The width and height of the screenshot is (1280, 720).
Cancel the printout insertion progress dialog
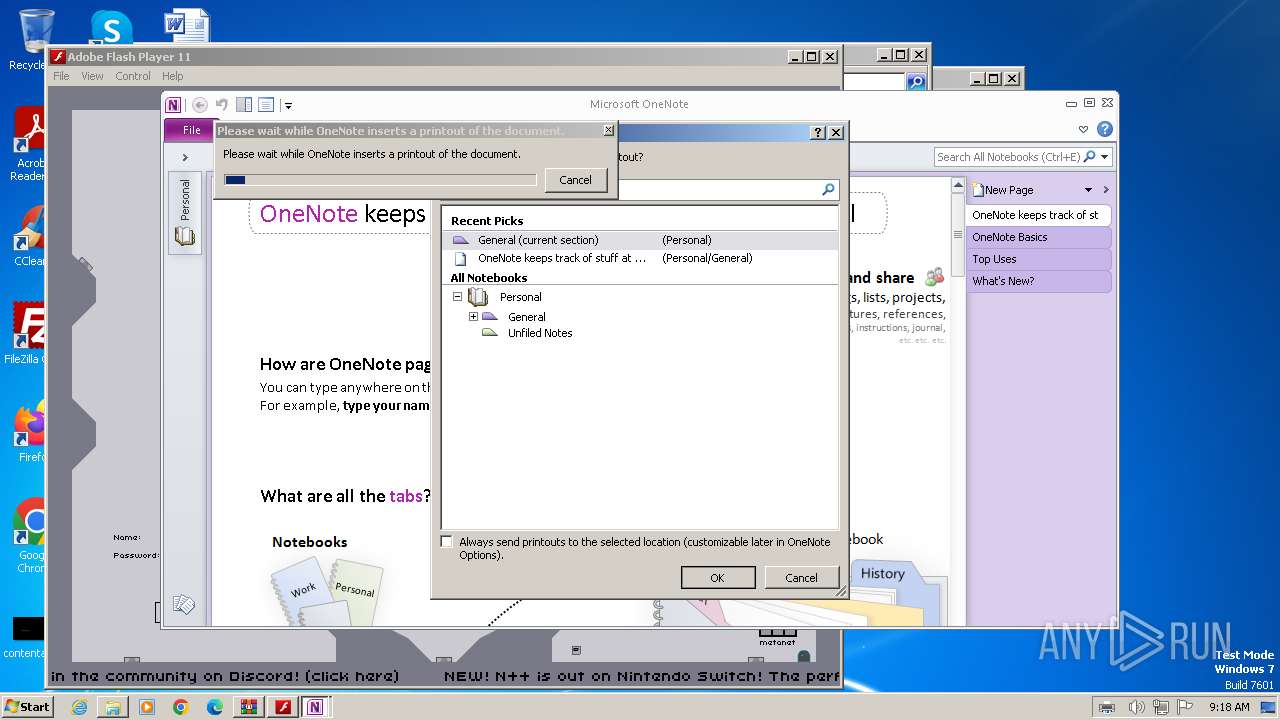[x=575, y=180]
